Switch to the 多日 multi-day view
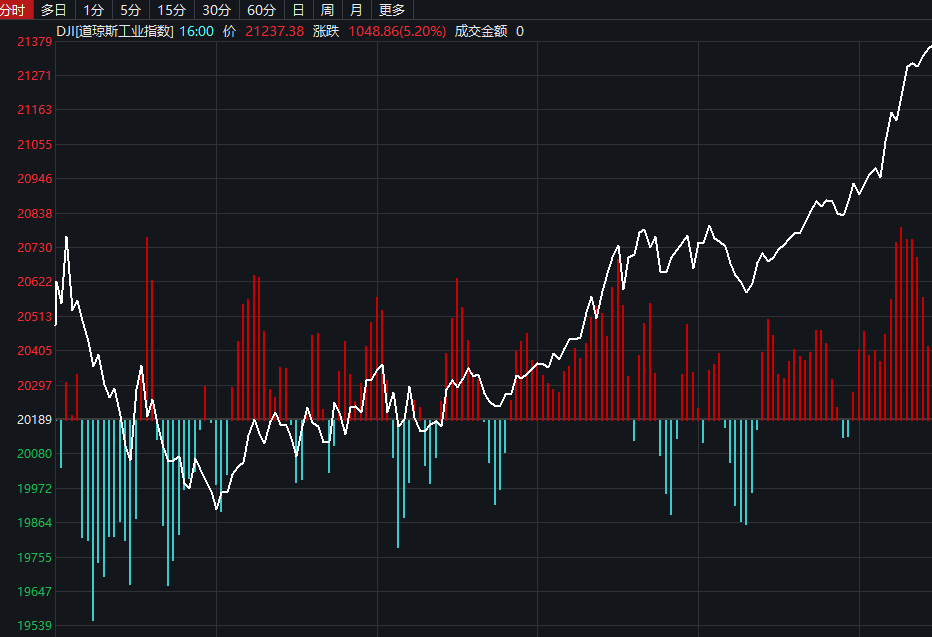Viewport: 932px width, 637px height. 54,10
